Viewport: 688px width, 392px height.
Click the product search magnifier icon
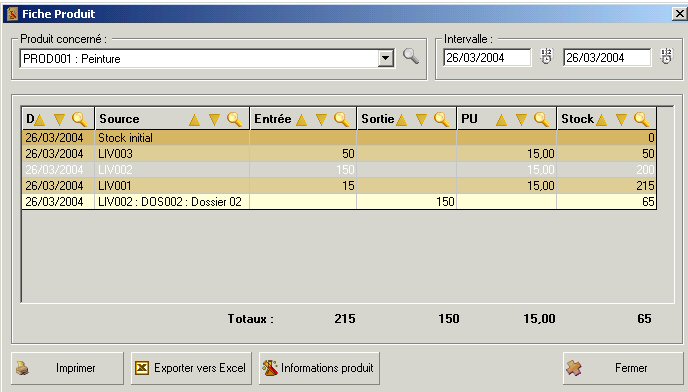[411, 56]
